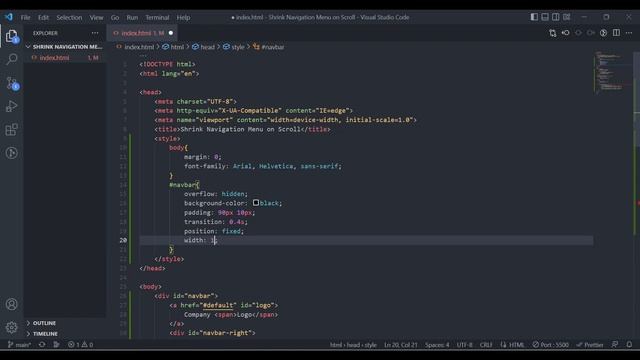The width and height of the screenshot is (640, 360).
Task: Open the Run menu
Action: (132, 18)
